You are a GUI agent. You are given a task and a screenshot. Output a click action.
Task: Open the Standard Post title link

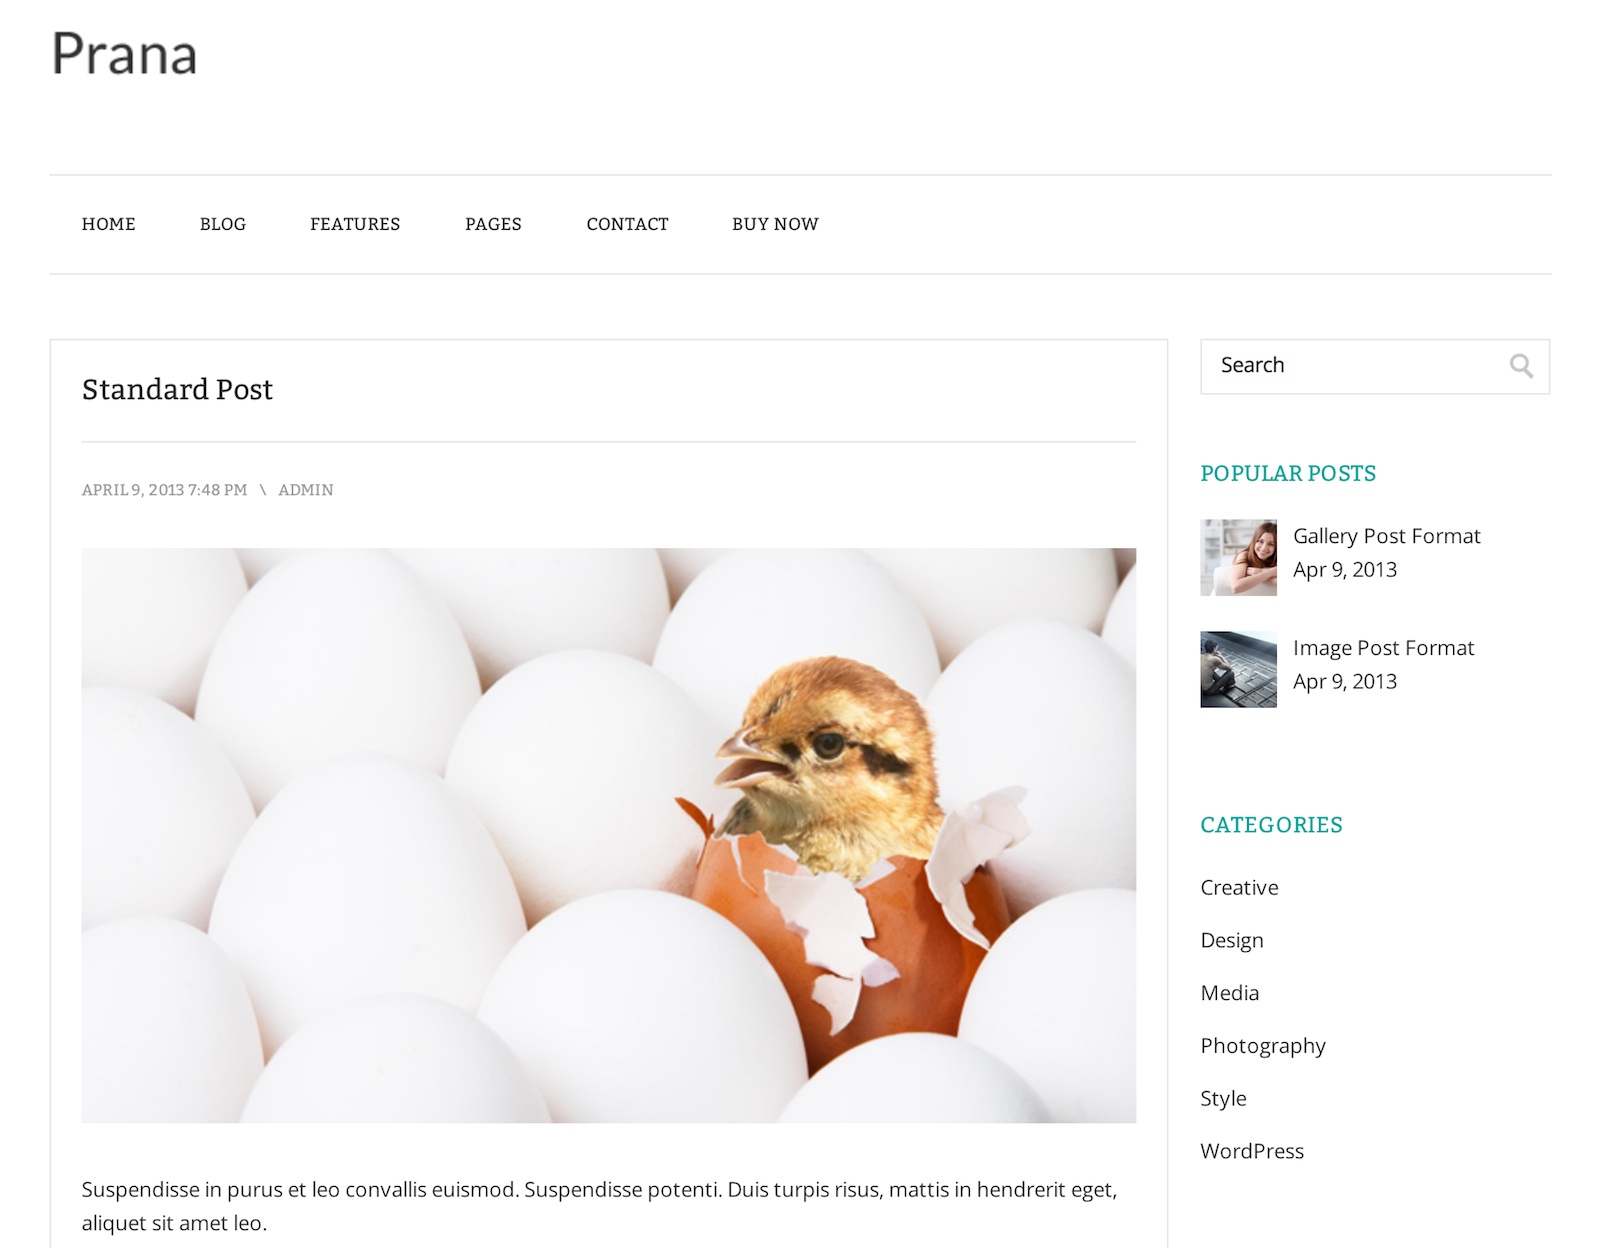pyautogui.click(x=177, y=390)
